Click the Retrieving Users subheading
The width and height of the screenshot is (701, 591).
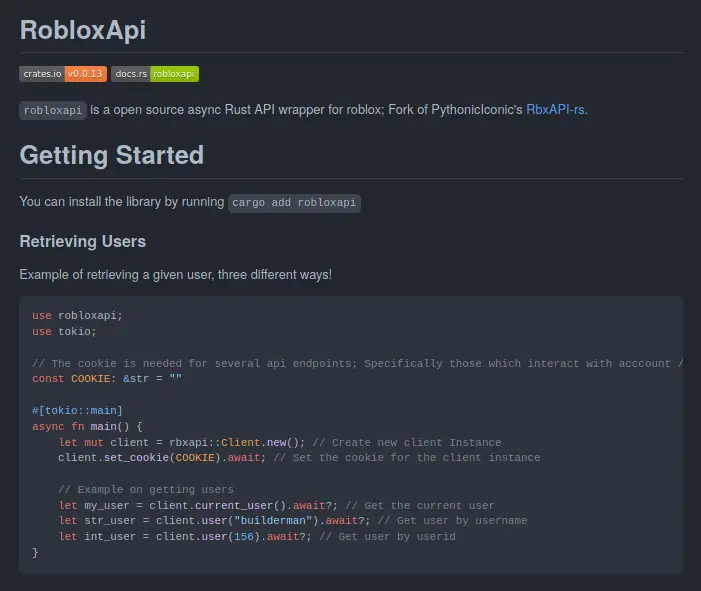pyautogui.click(x=82, y=241)
